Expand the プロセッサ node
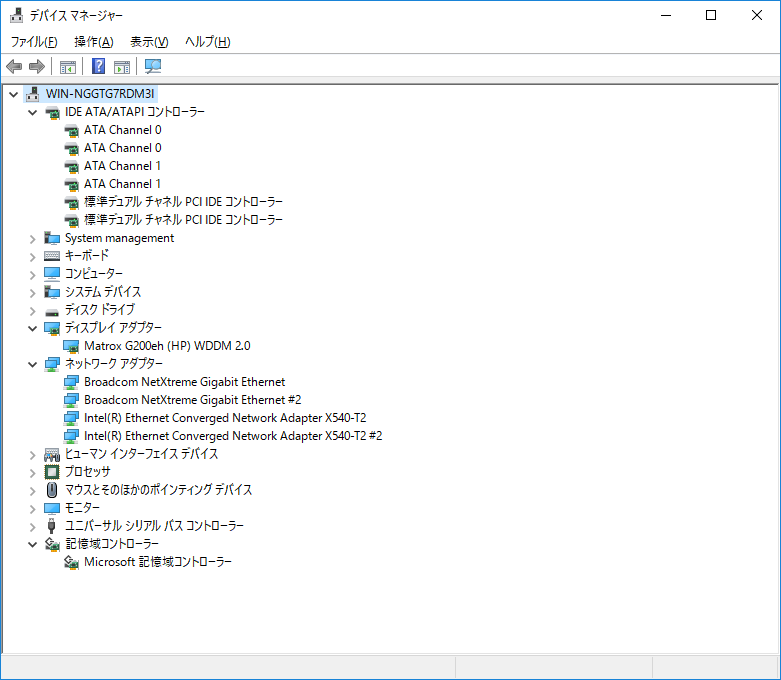Viewport: 781px width, 680px height. coord(32,473)
